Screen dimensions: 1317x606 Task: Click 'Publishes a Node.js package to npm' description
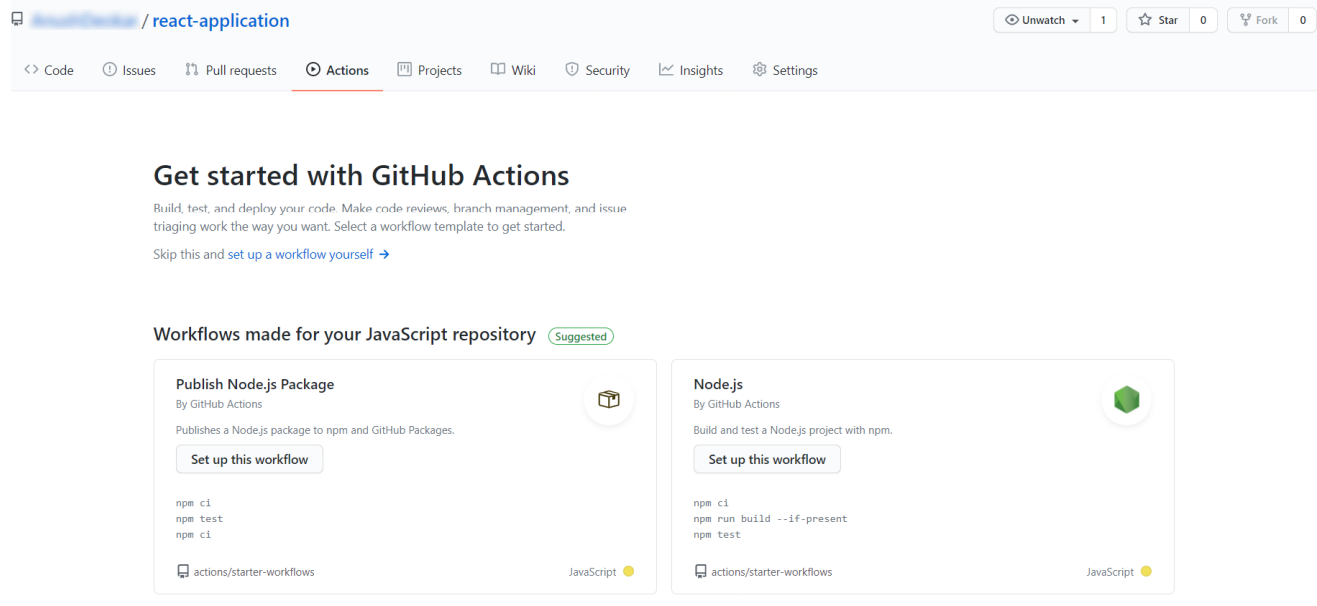[x=315, y=430]
